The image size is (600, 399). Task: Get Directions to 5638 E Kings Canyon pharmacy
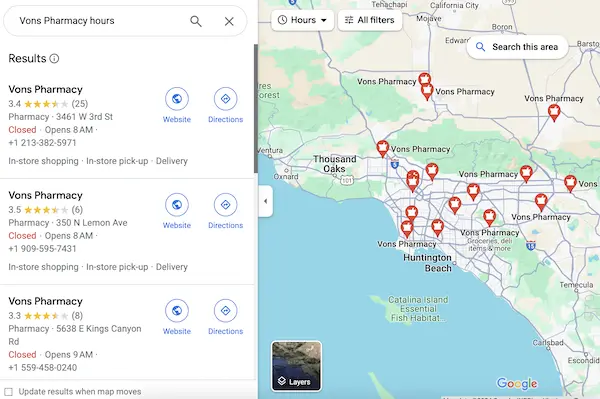225,317
